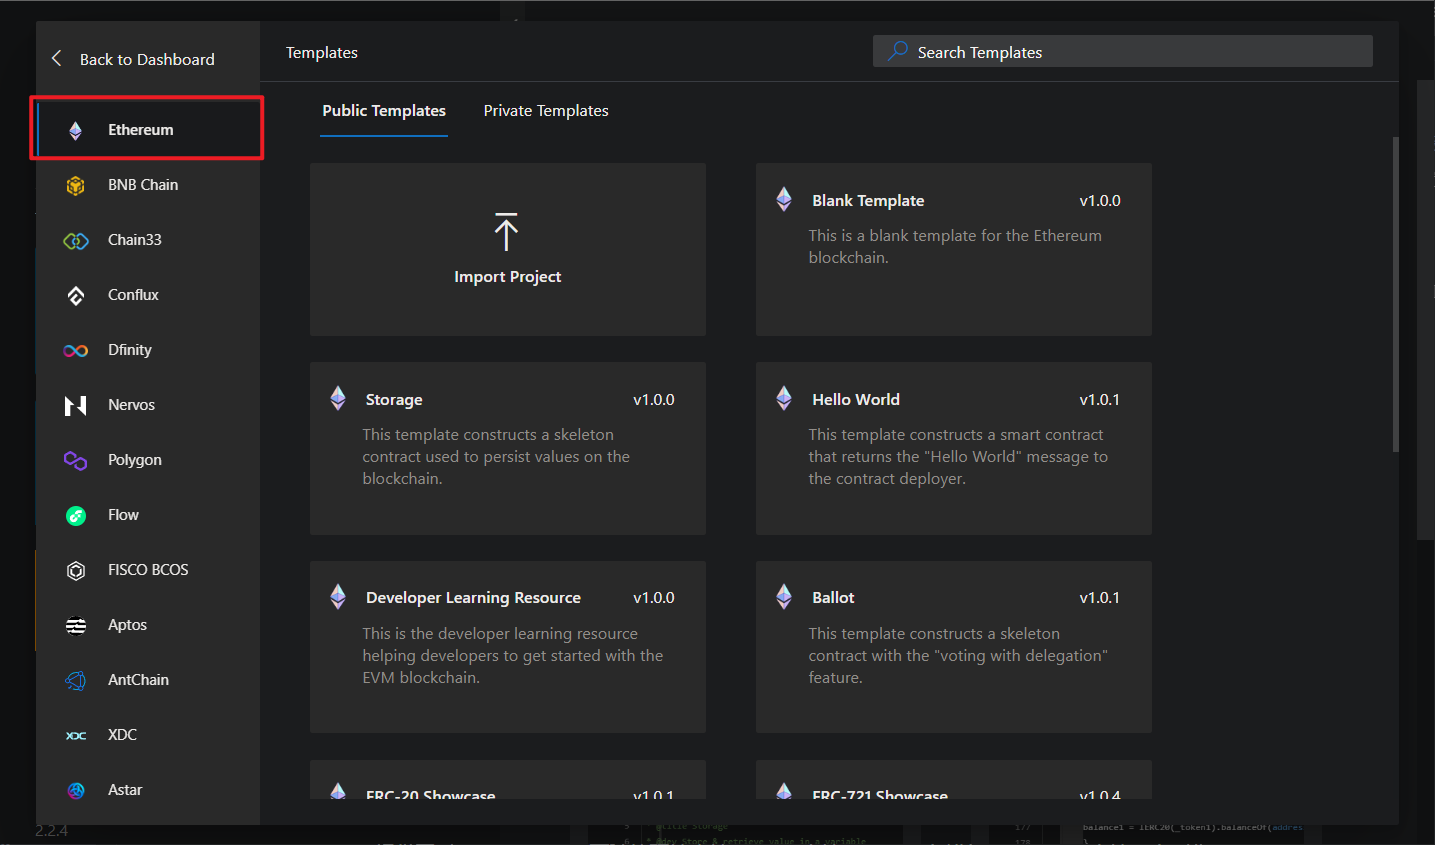Image resolution: width=1435 pixels, height=845 pixels.
Task: Click the Chain33 logo icon
Action: pos(75,240)
